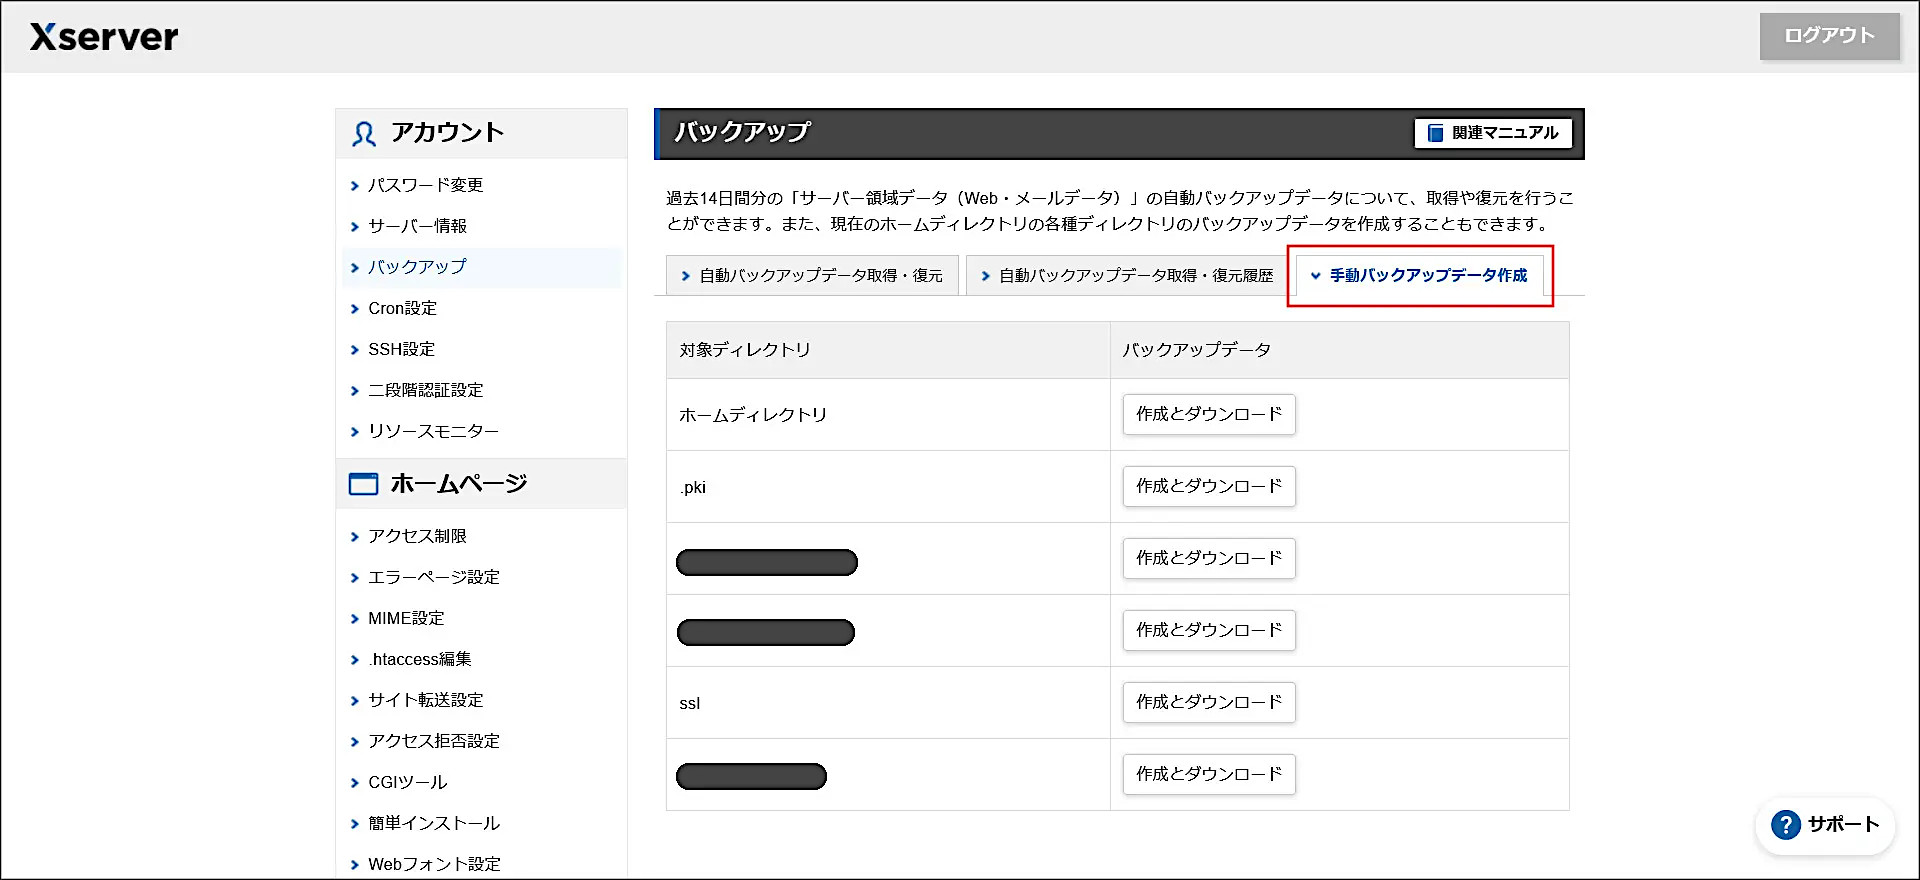This screenshot has width=1920, height=880.
Task: Open サイト転送設定 sidebar link
Action: [425, 700]
